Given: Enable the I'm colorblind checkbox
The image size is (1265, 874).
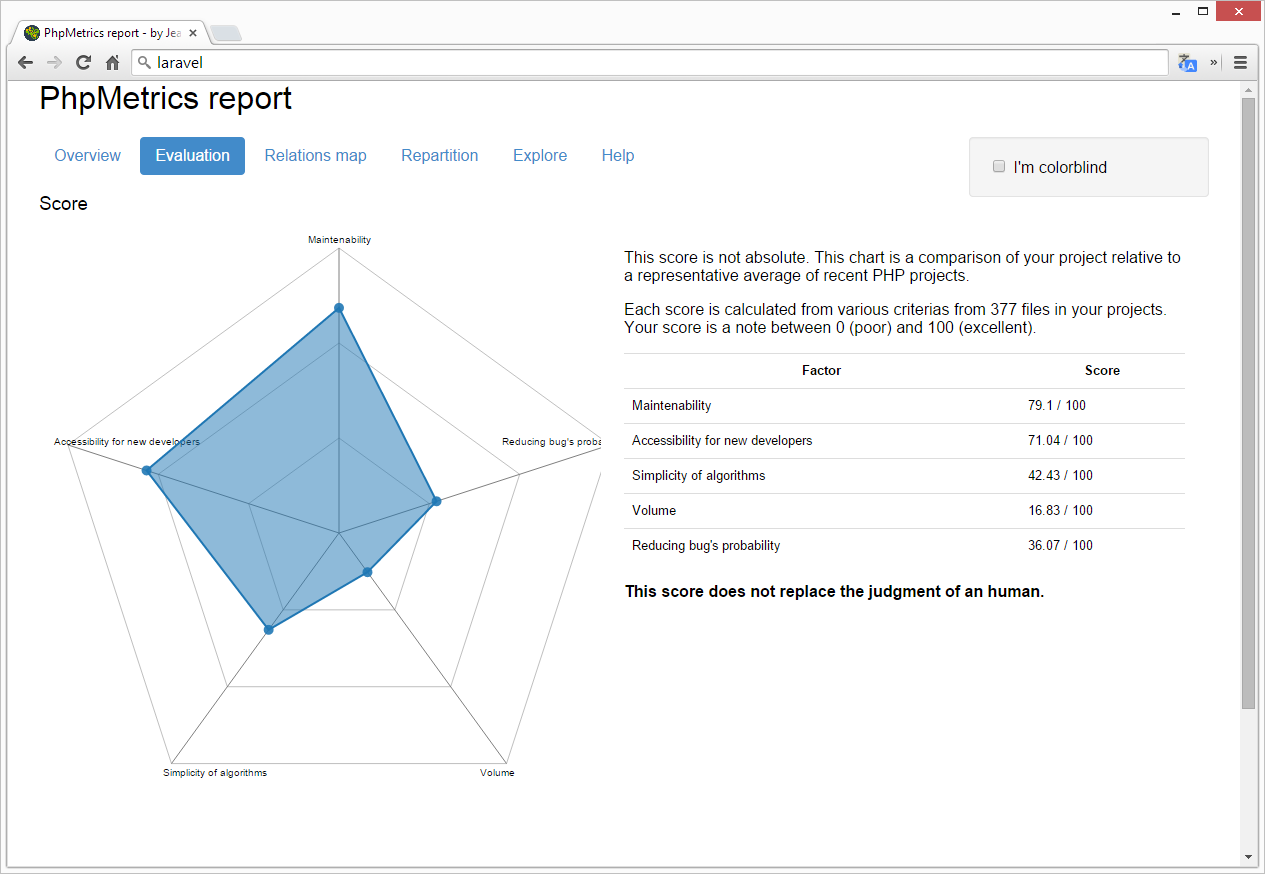Looking at the screenshot, I should tap(999, 166).
